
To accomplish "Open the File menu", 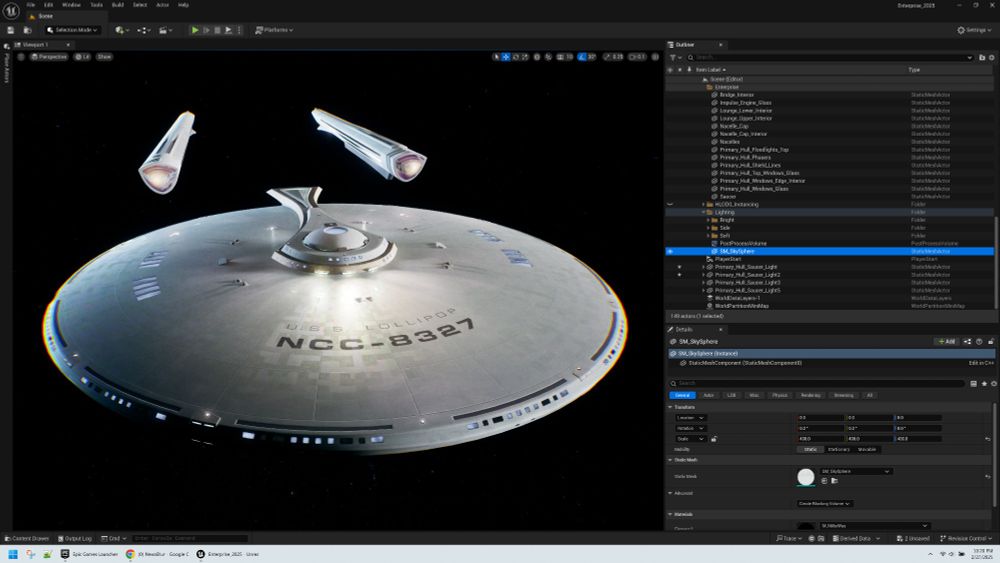I will click(31, 4).
